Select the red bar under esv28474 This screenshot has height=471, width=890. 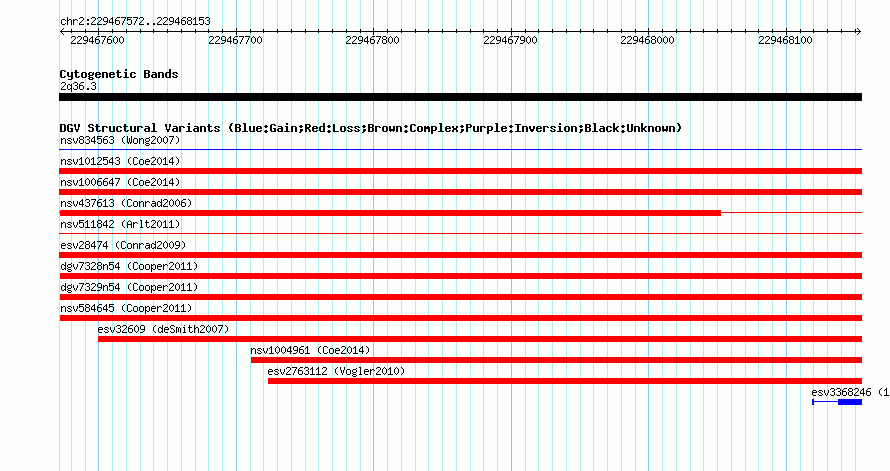[x=460, y=255]
